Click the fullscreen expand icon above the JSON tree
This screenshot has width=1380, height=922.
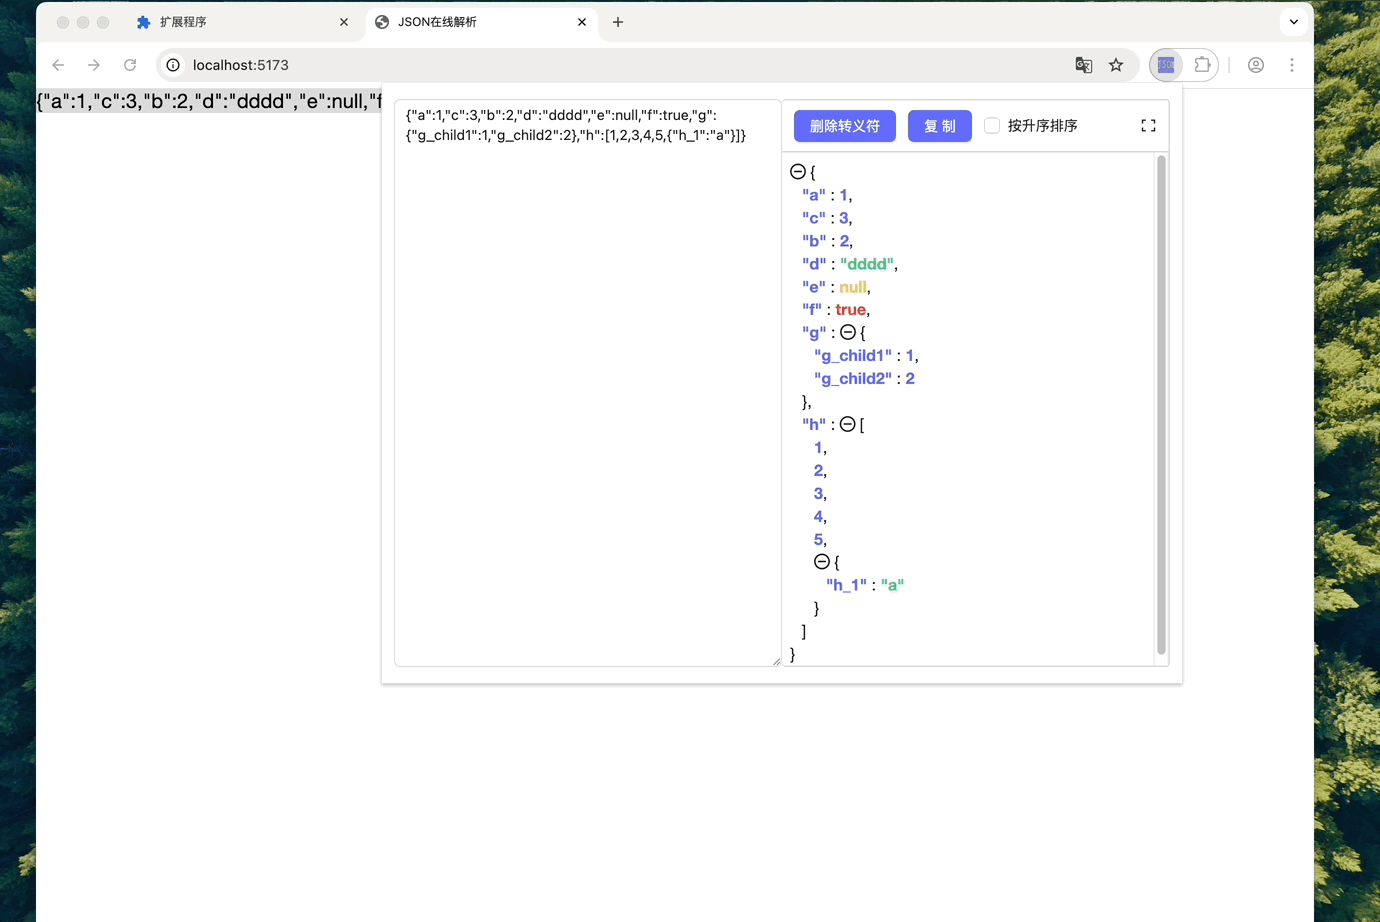1147,125
